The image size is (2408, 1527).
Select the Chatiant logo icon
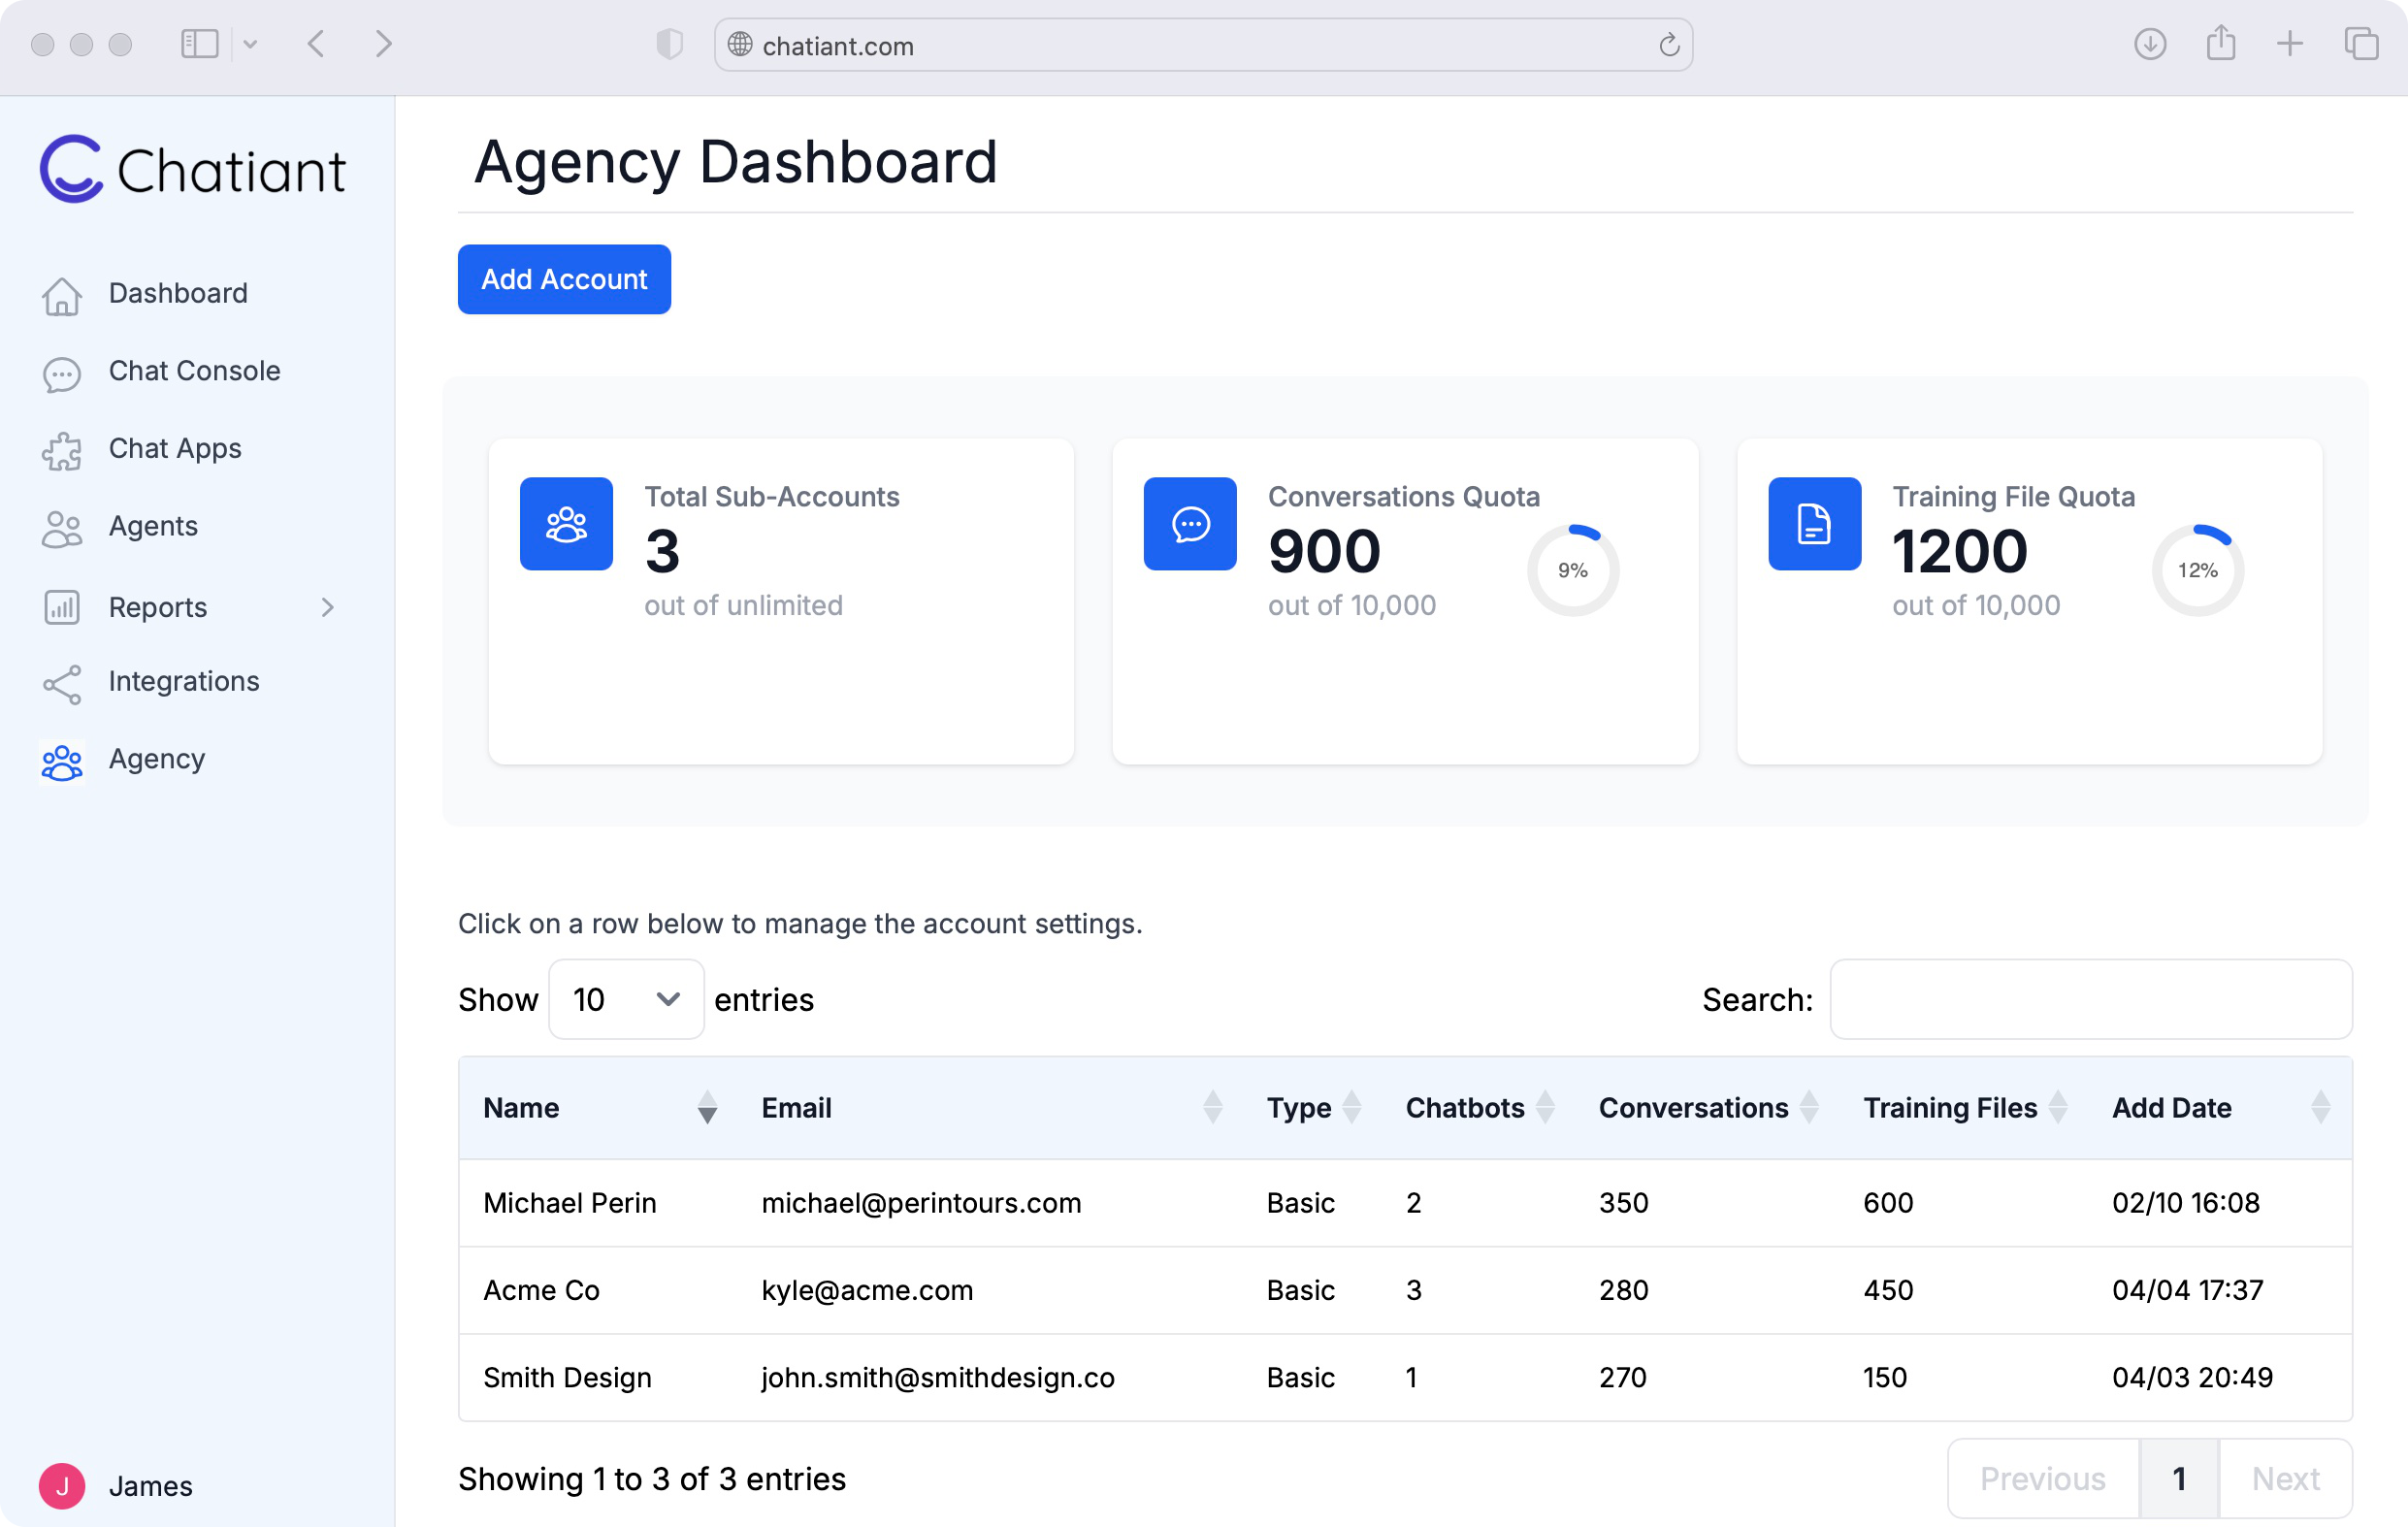click(70, 168)
